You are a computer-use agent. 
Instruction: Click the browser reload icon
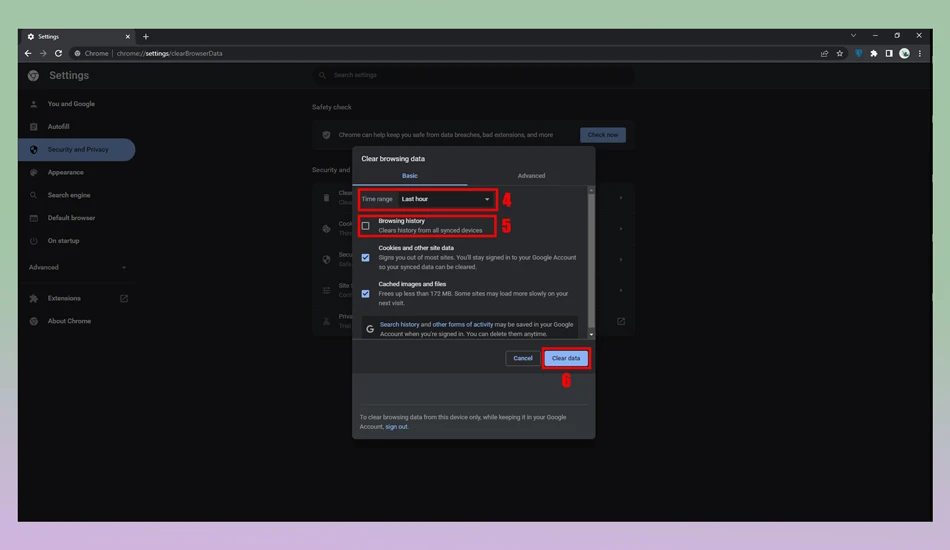point(58,53)
